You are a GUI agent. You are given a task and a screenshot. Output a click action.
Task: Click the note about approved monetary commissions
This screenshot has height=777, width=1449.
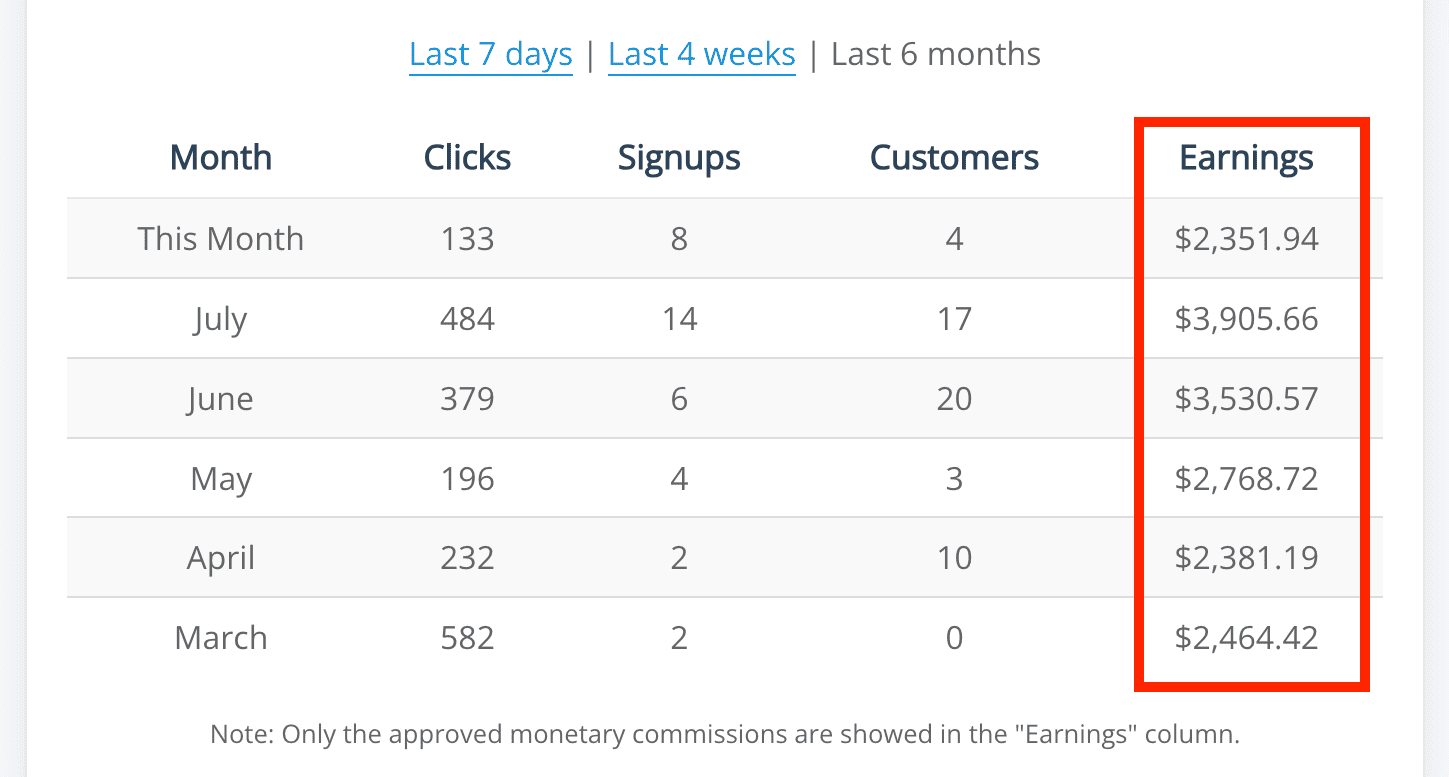pyautogui.click(x=724, y=733)
